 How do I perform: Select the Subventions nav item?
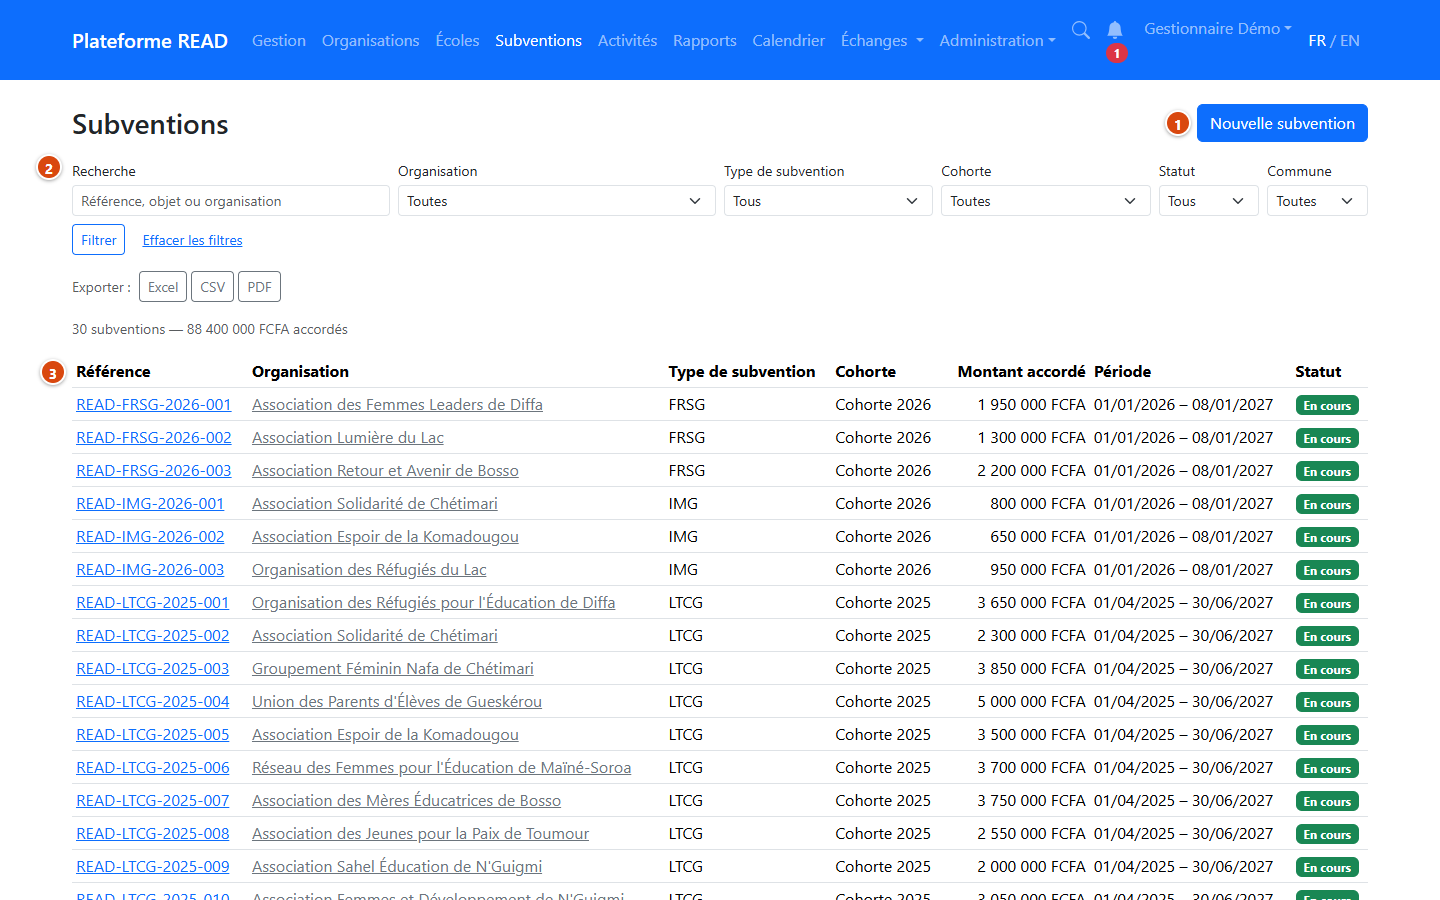(x=538, y=40)
